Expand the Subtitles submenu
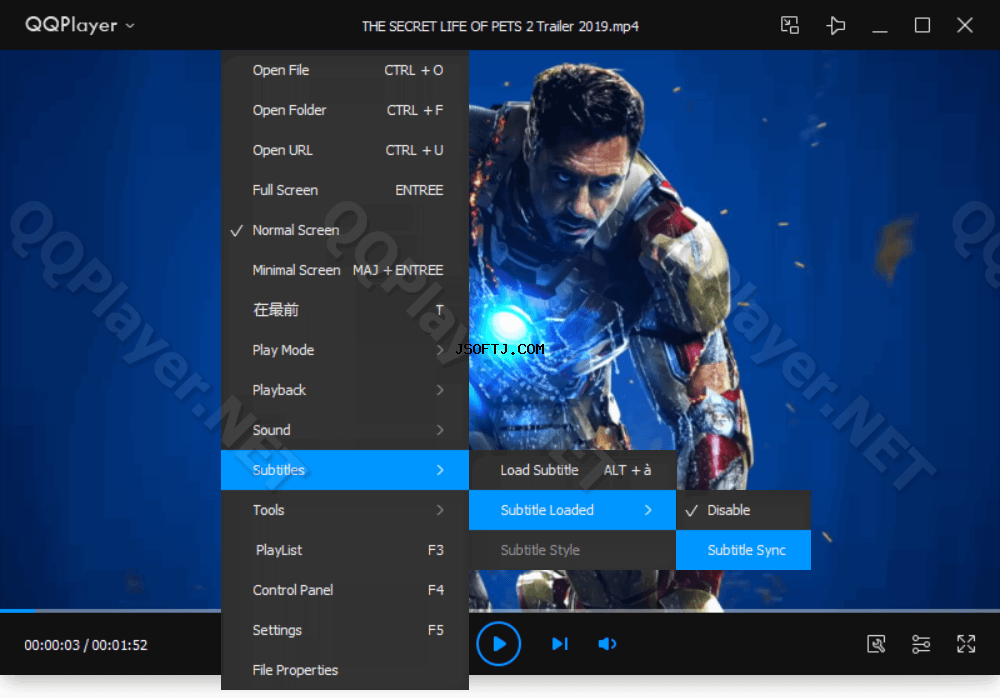 (x=345, y=470)
